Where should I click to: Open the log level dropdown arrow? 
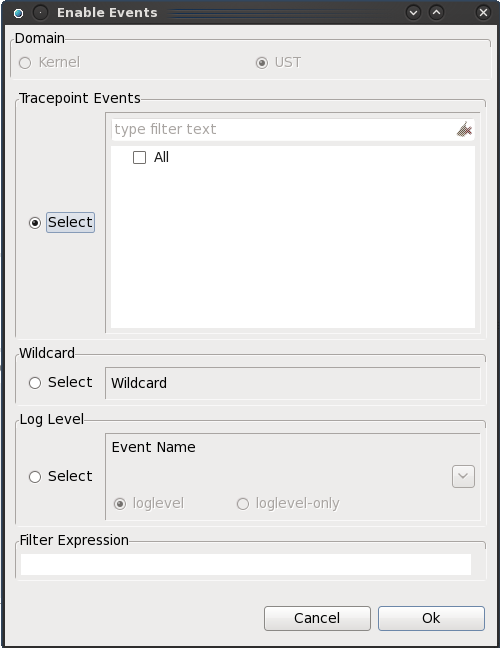pos(463,476)
